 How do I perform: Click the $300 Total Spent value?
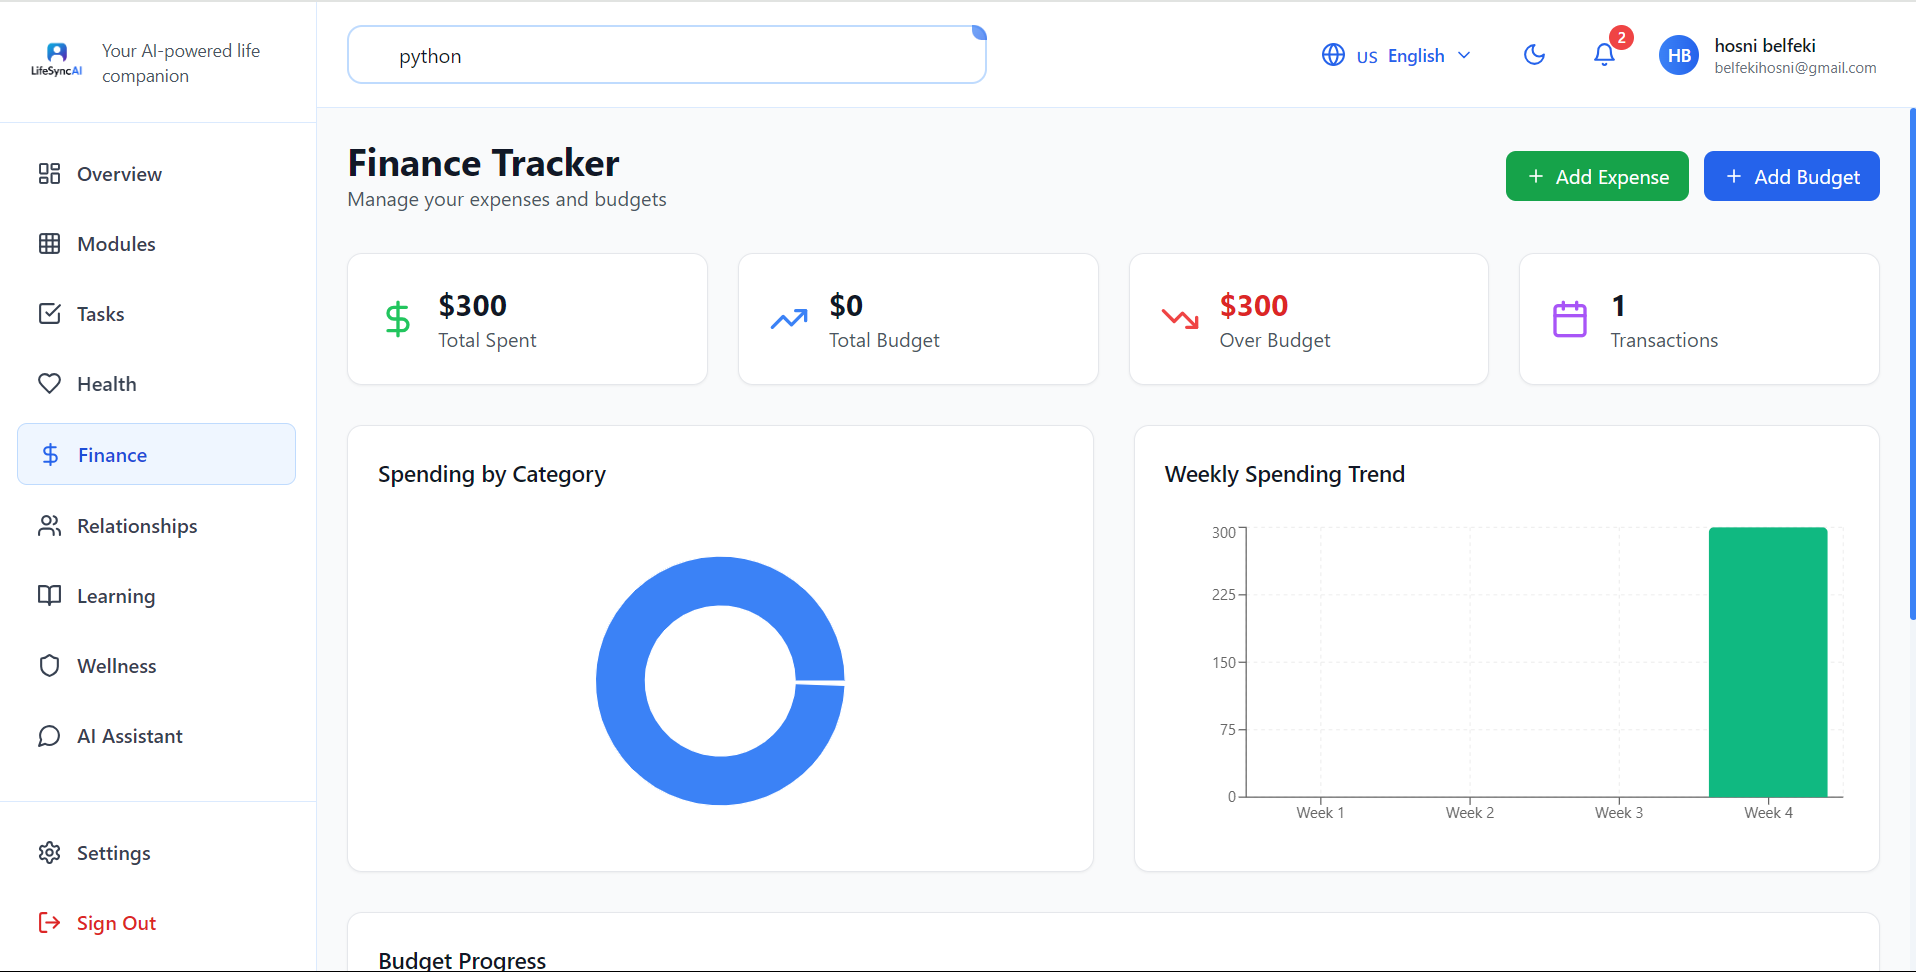[x=473, y=305]
